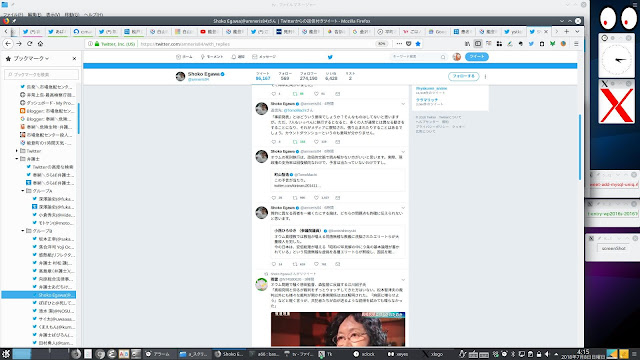Click the Twitter keyword search box

click(x=419, y=57)
